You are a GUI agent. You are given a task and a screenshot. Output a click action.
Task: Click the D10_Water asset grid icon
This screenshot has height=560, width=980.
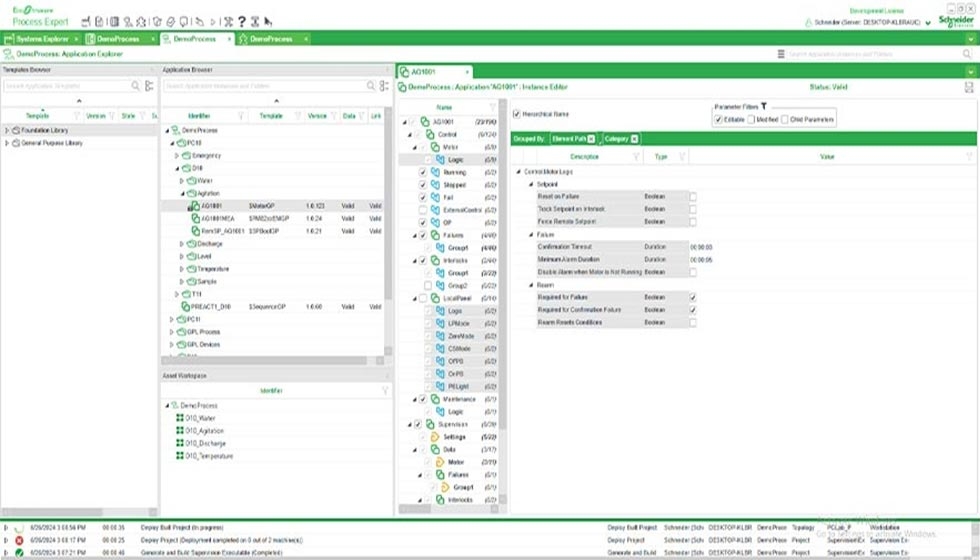pos(178,418)
